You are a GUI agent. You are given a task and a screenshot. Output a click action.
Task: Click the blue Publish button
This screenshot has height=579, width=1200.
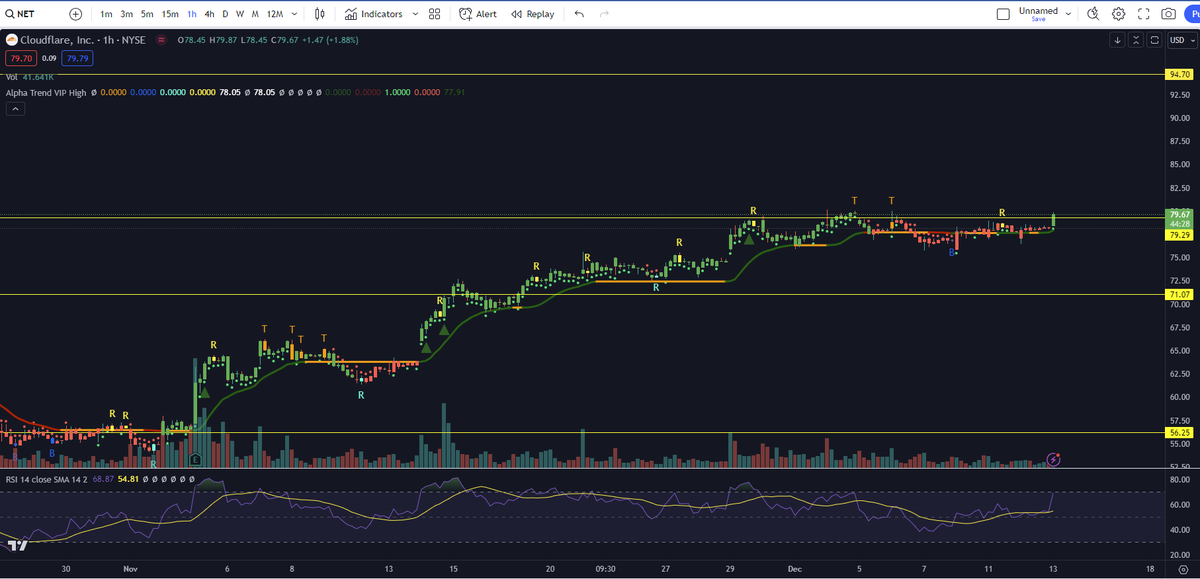pyautogui.click(x=1193, y=14)
